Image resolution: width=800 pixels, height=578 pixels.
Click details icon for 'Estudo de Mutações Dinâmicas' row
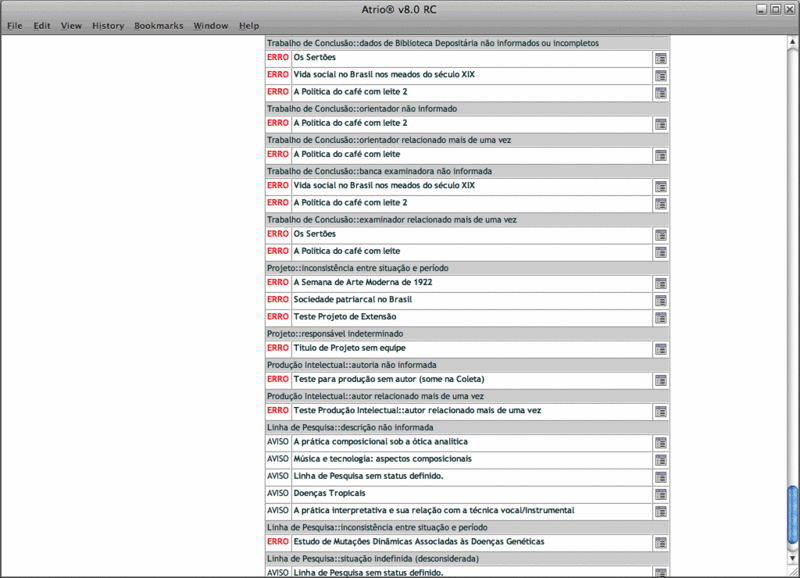[660, 542]
